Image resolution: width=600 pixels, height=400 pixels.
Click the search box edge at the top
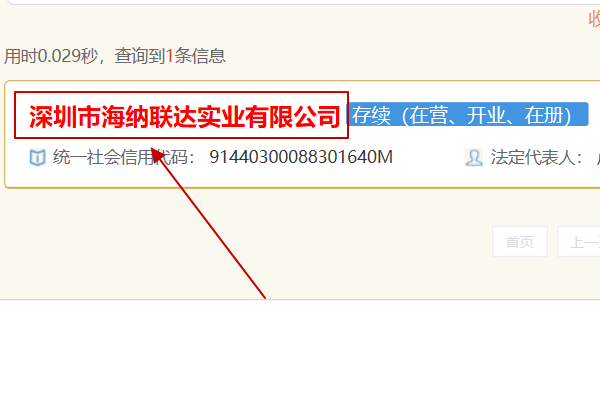coord(303,2)
